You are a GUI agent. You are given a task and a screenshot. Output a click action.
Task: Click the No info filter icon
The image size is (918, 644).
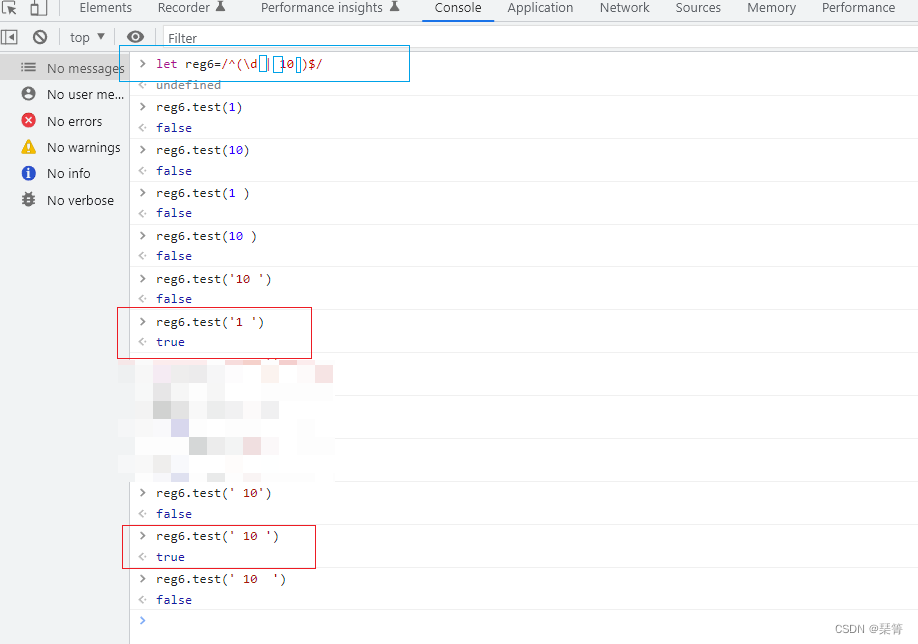tap(29, 173)
